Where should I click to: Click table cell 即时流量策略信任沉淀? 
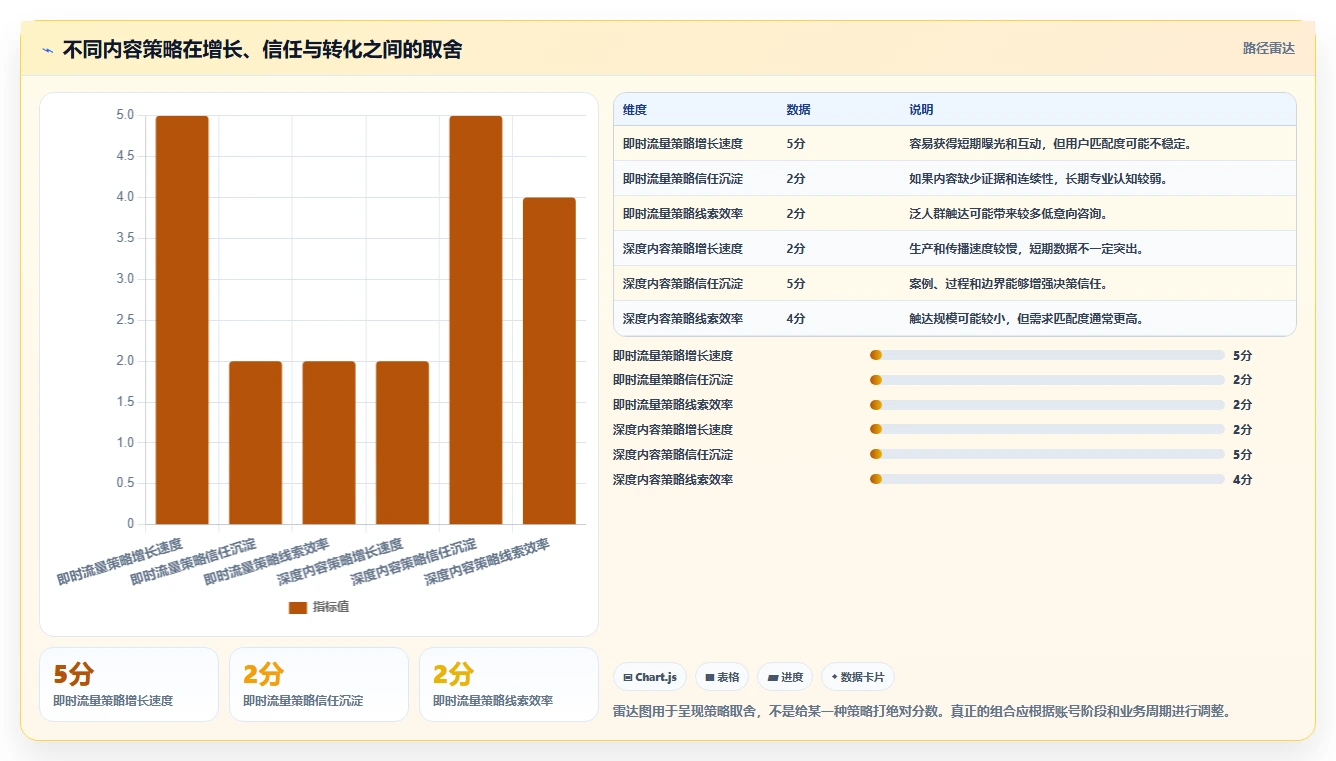point(683,179)
